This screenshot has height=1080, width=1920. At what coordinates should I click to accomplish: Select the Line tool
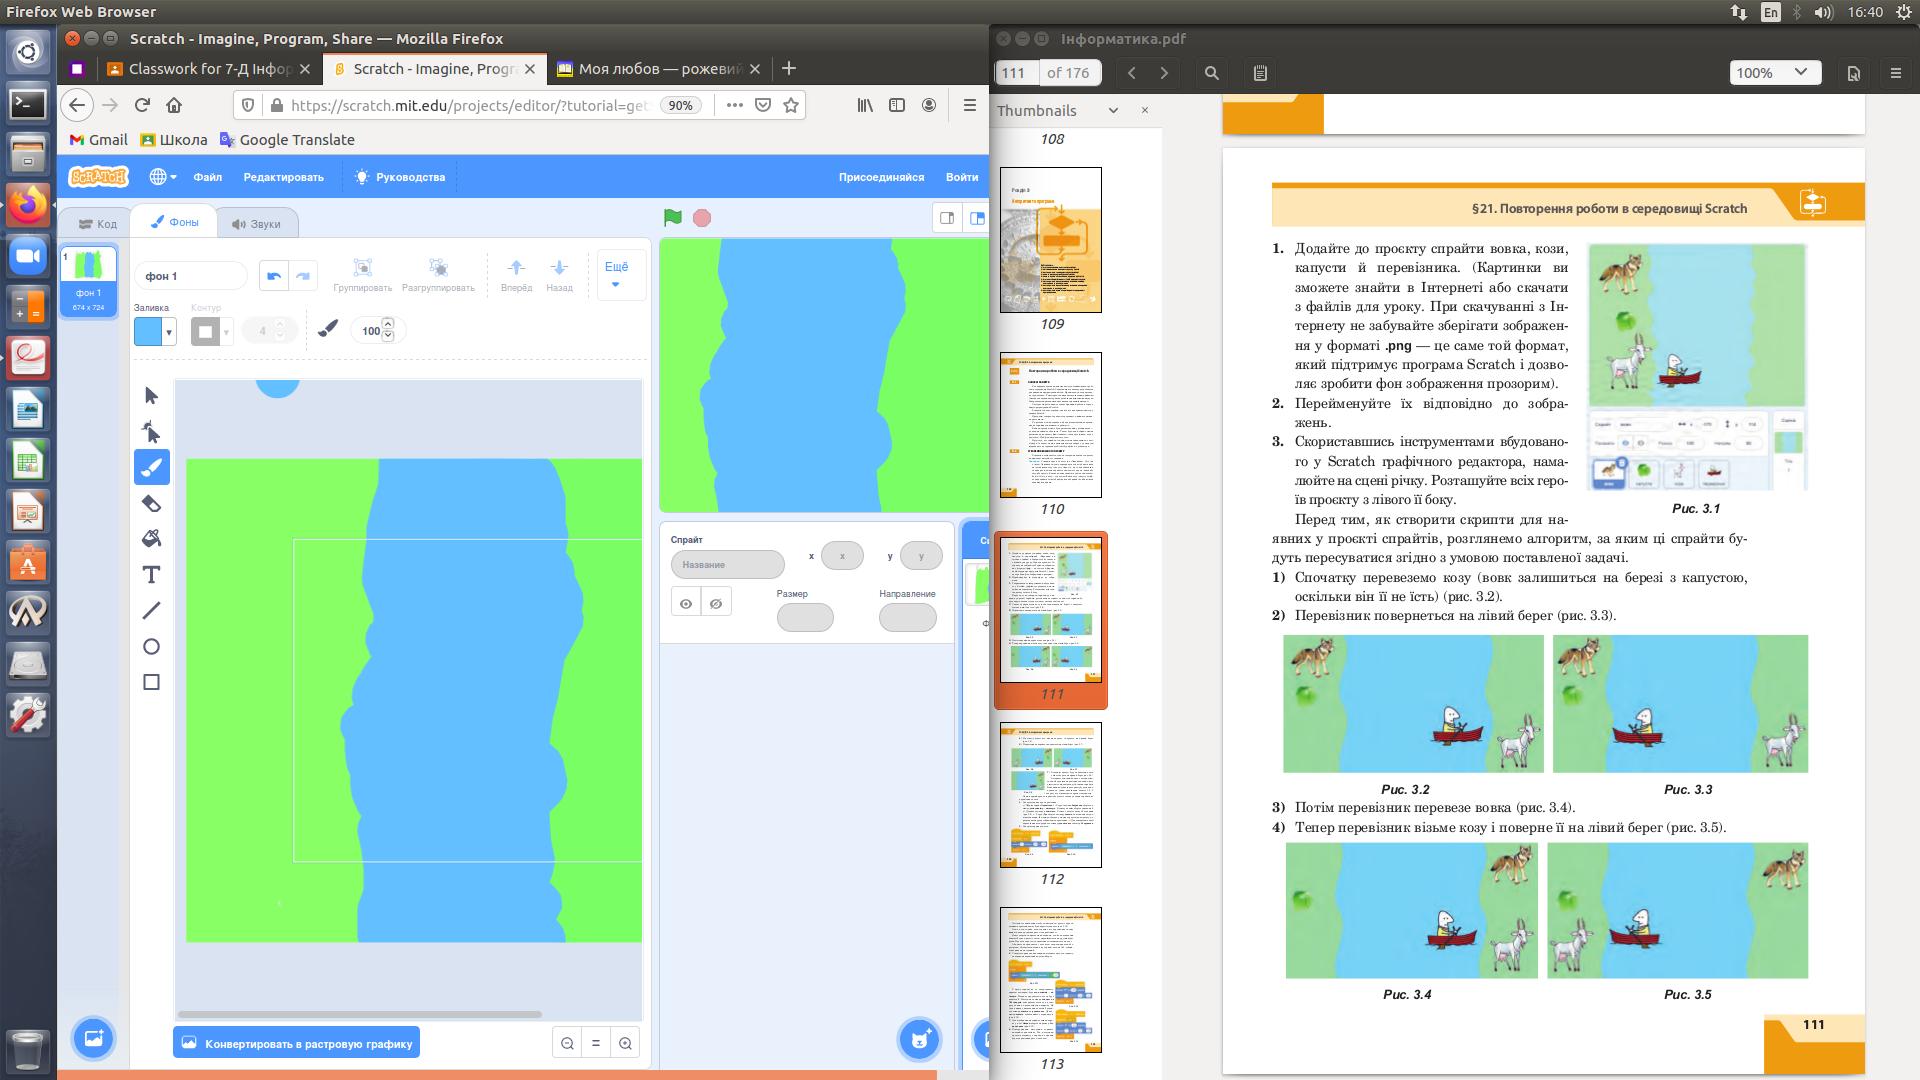(x=151, y=610)
